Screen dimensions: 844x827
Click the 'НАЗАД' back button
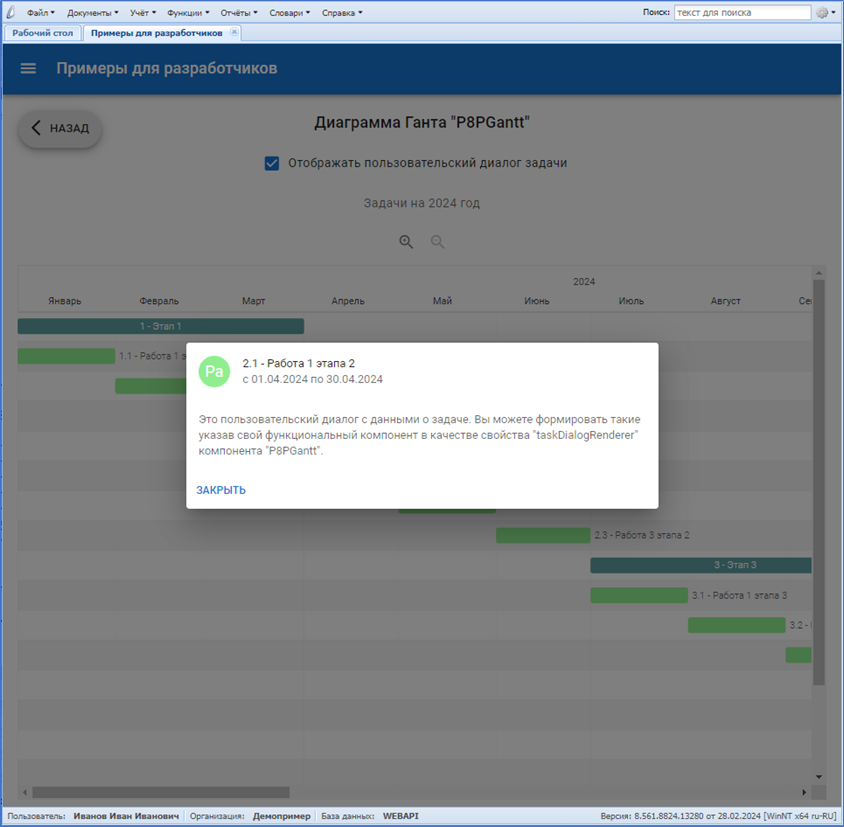pyautogui.click(x=60, y=128)
